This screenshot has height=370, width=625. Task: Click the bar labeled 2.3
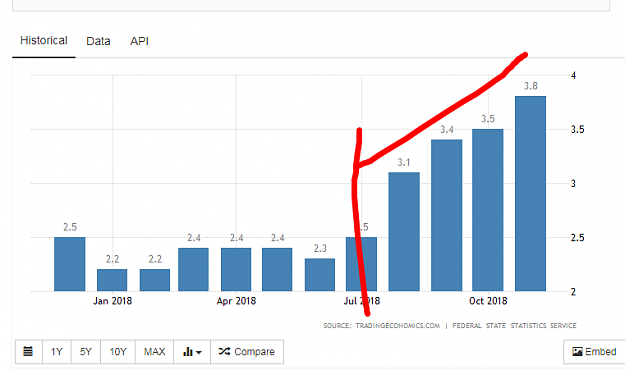pos(320,275)
